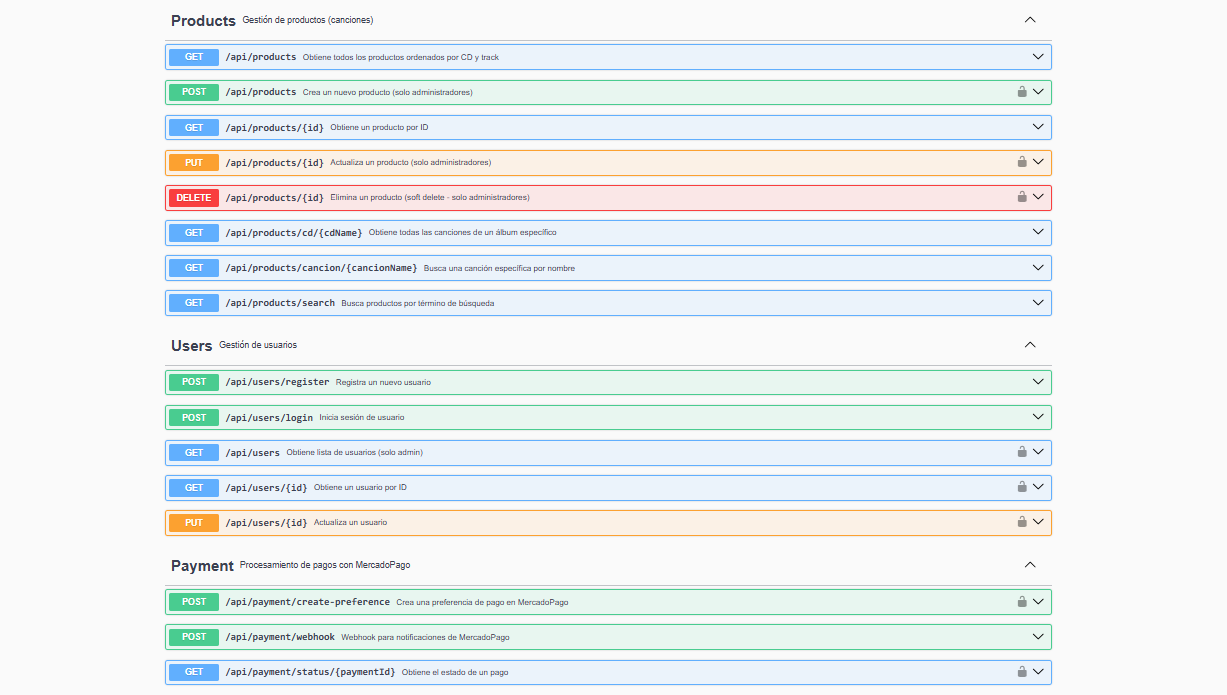Click text 'Busca productos por término de búsqueda'
Screen dimensions: 1227x695
coord(417,302)
